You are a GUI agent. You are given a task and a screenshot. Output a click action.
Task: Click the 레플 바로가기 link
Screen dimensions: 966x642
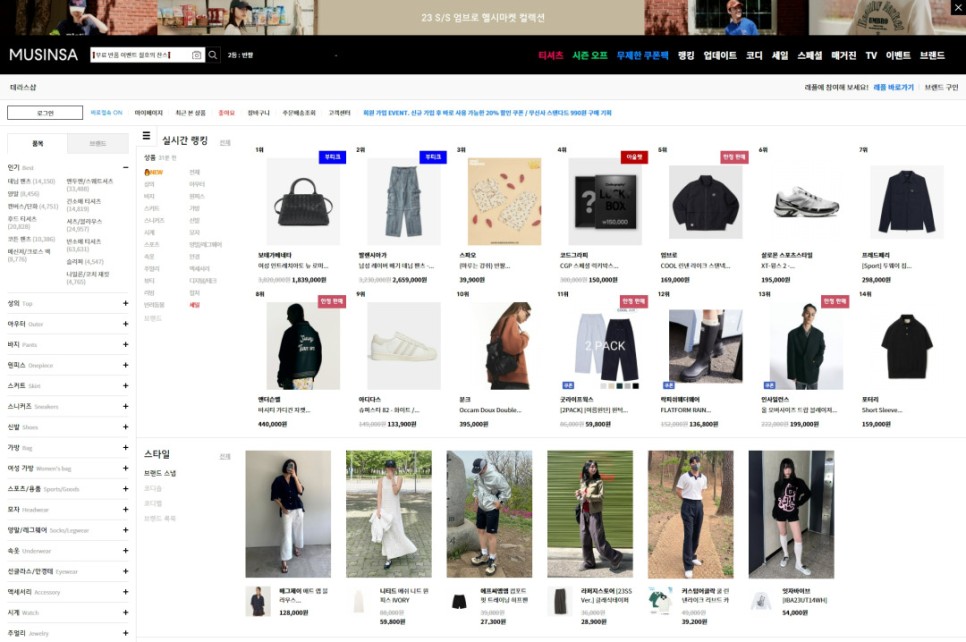tap(893, 87)
